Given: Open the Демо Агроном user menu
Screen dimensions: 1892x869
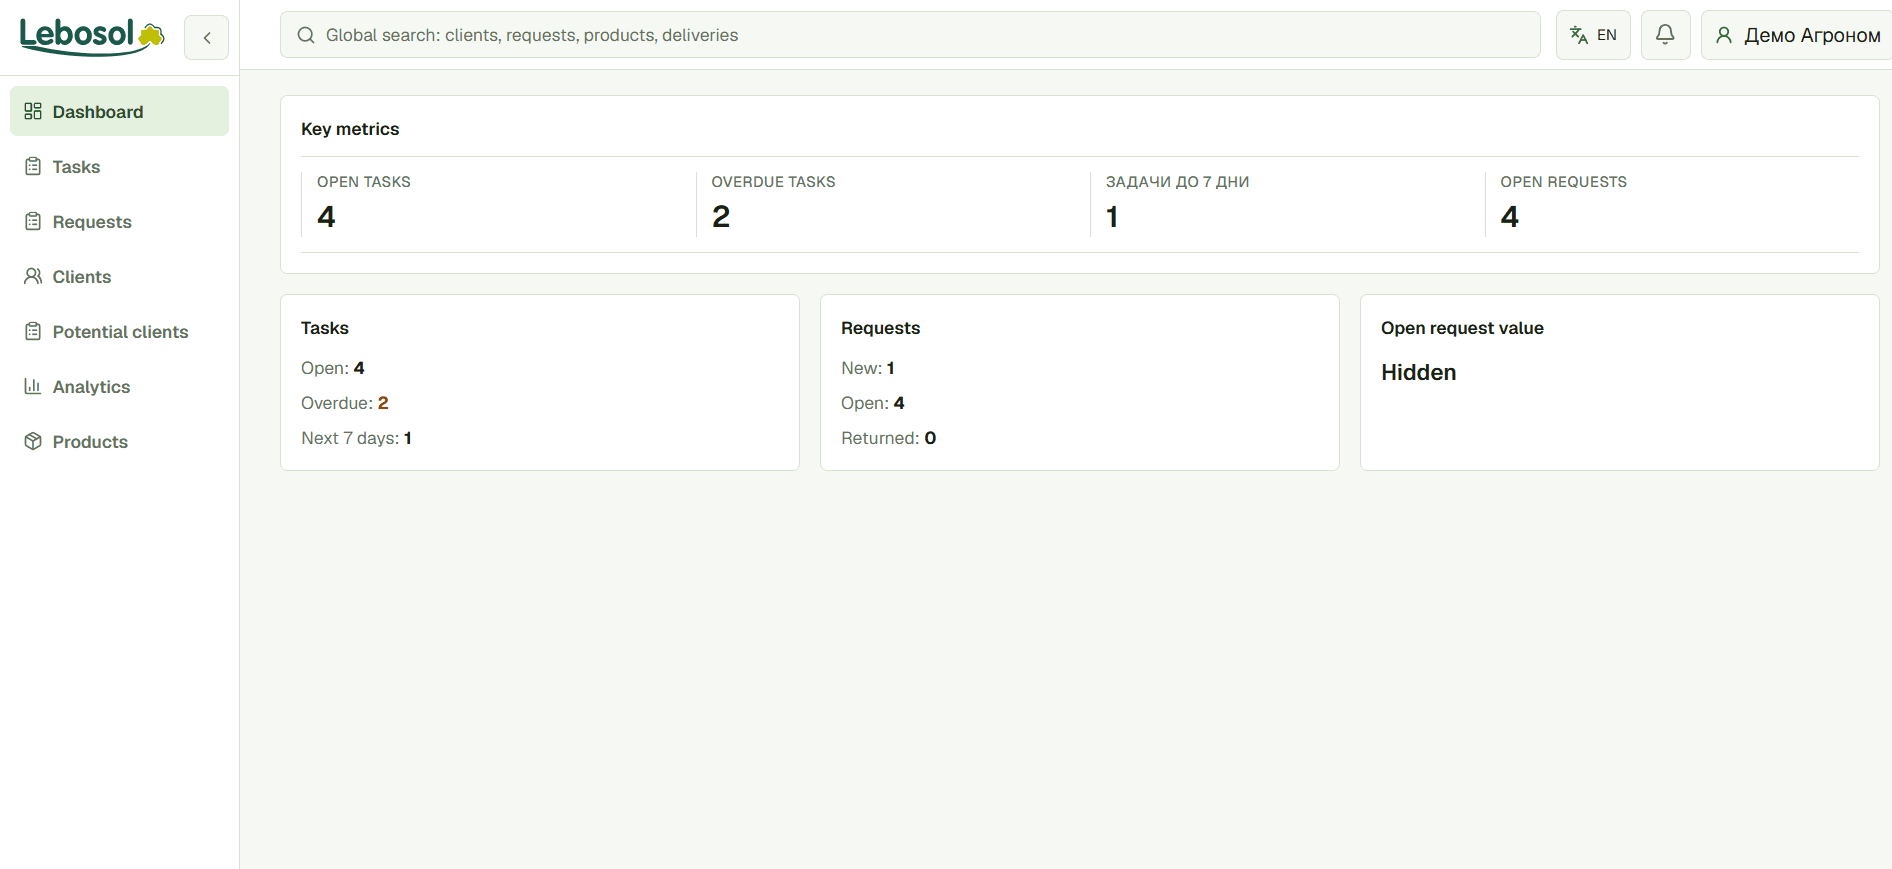Looking at the screenshot, I should [1796, 35].
